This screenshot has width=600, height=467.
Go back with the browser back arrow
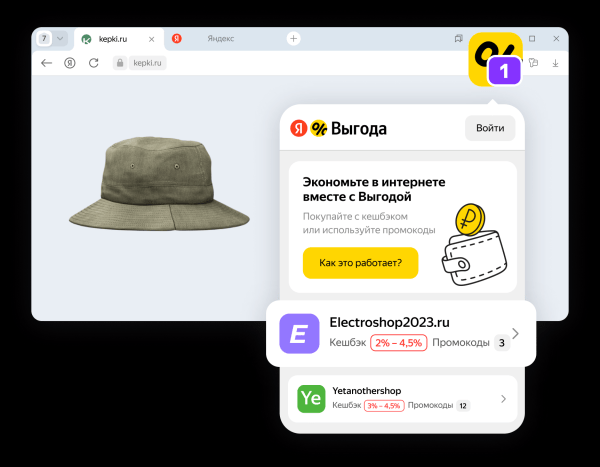pyautogui.click(x=46, y=62)
